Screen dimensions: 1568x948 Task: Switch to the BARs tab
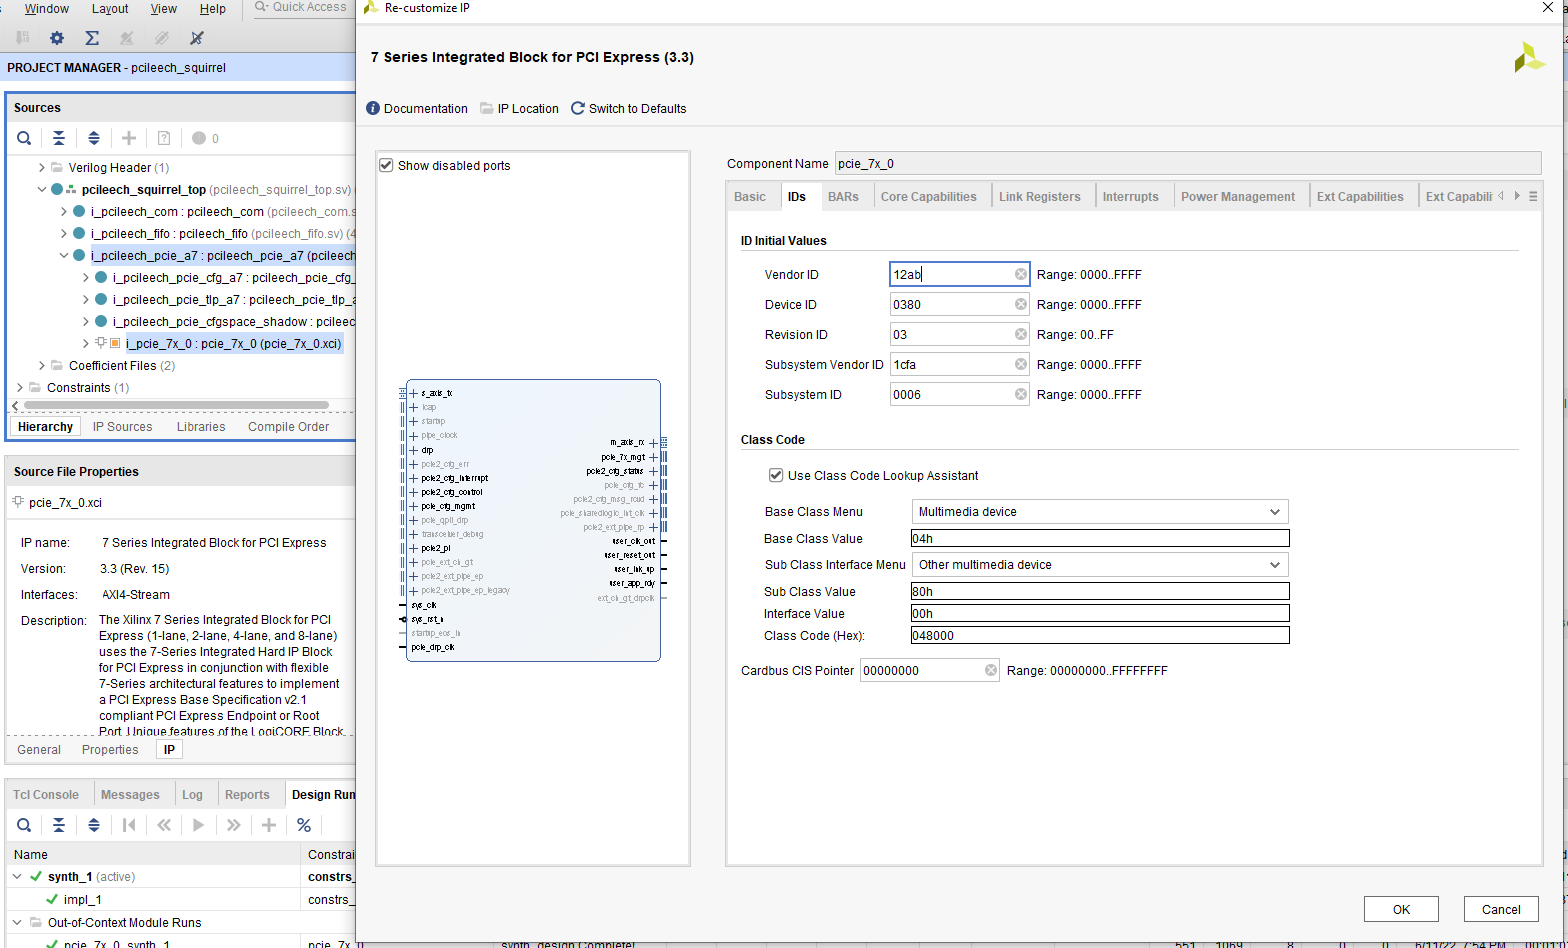click(x=843, y=196)
